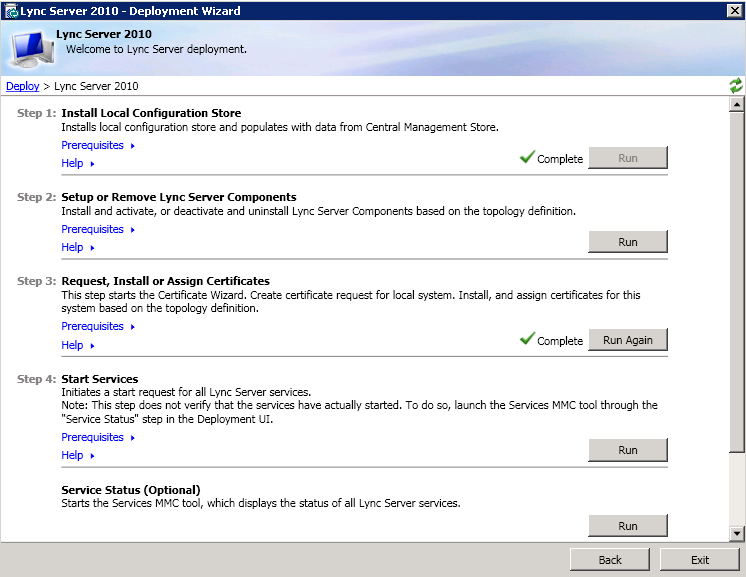The image size is (746, 577).
Task: Run the Start Services step
Action: click(627, 450)
